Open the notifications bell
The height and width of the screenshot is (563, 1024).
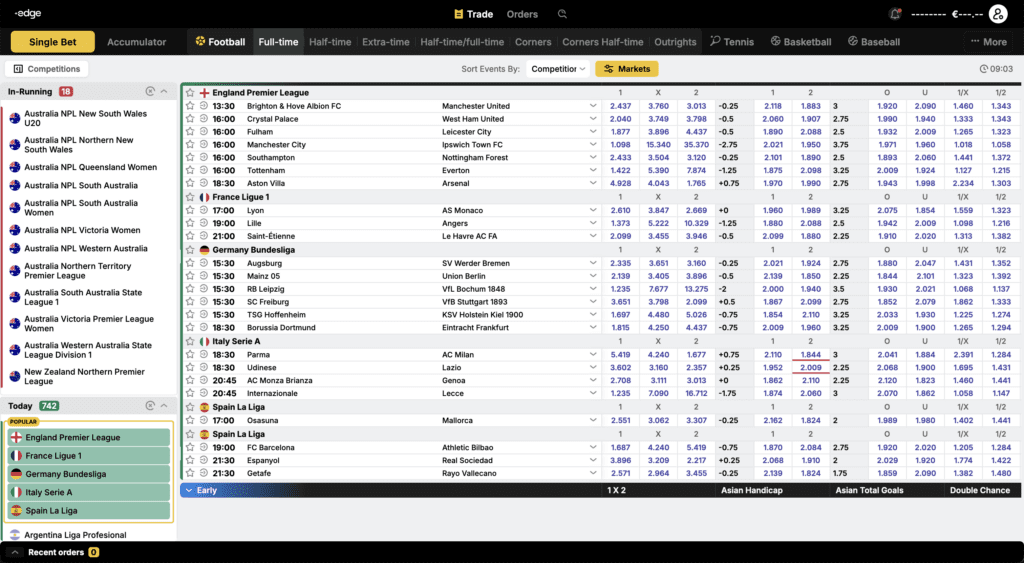[x=895, y=14]
